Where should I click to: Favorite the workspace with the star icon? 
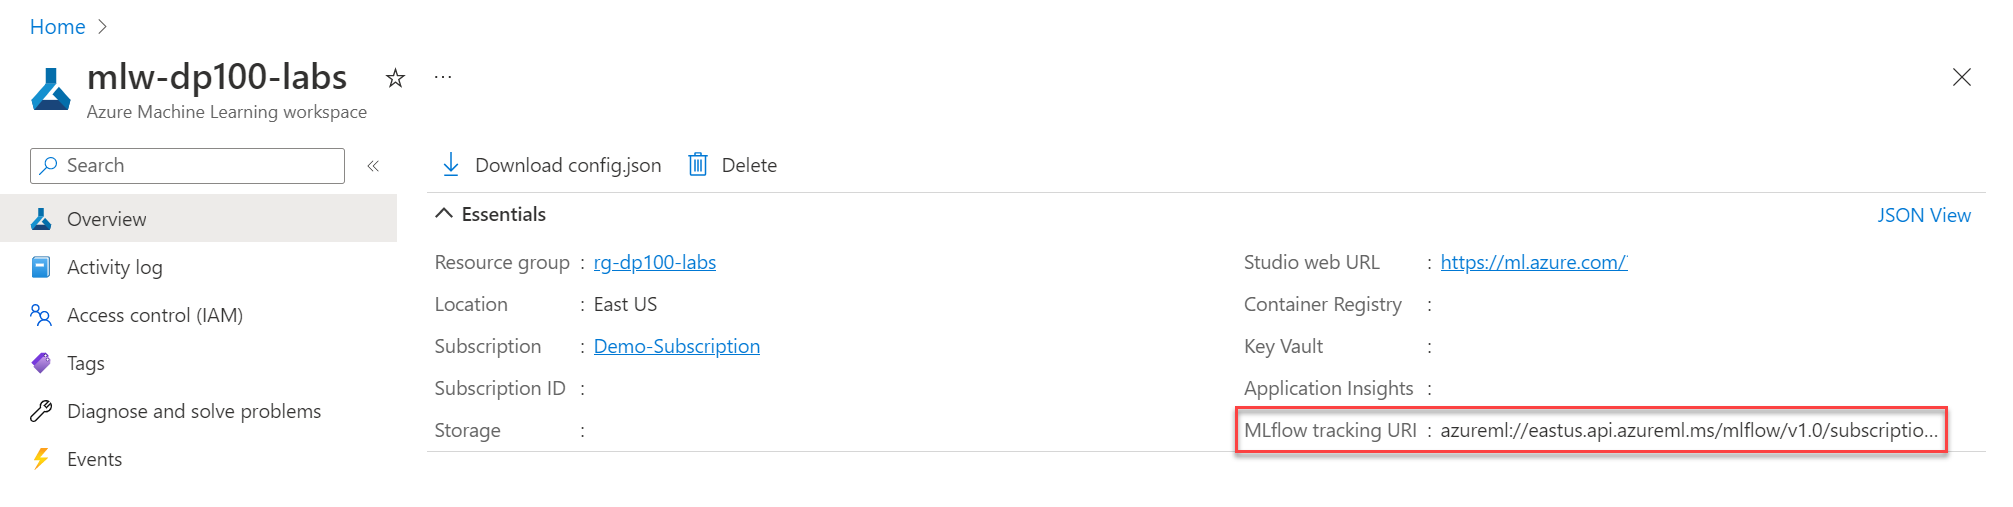tap(395, 78)
